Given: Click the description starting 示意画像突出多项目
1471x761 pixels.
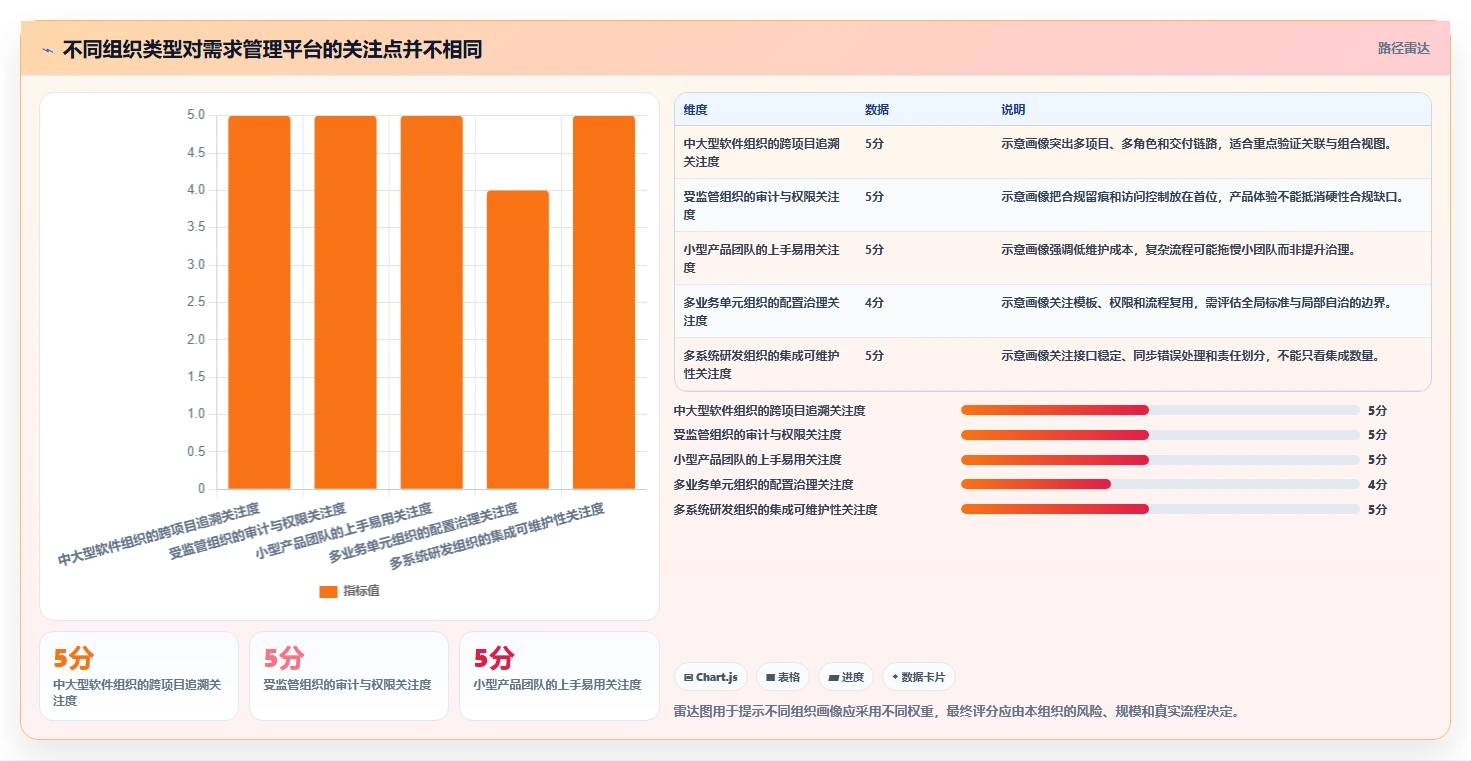Looking at the screenshot, I should click(x=1196, y=143).
